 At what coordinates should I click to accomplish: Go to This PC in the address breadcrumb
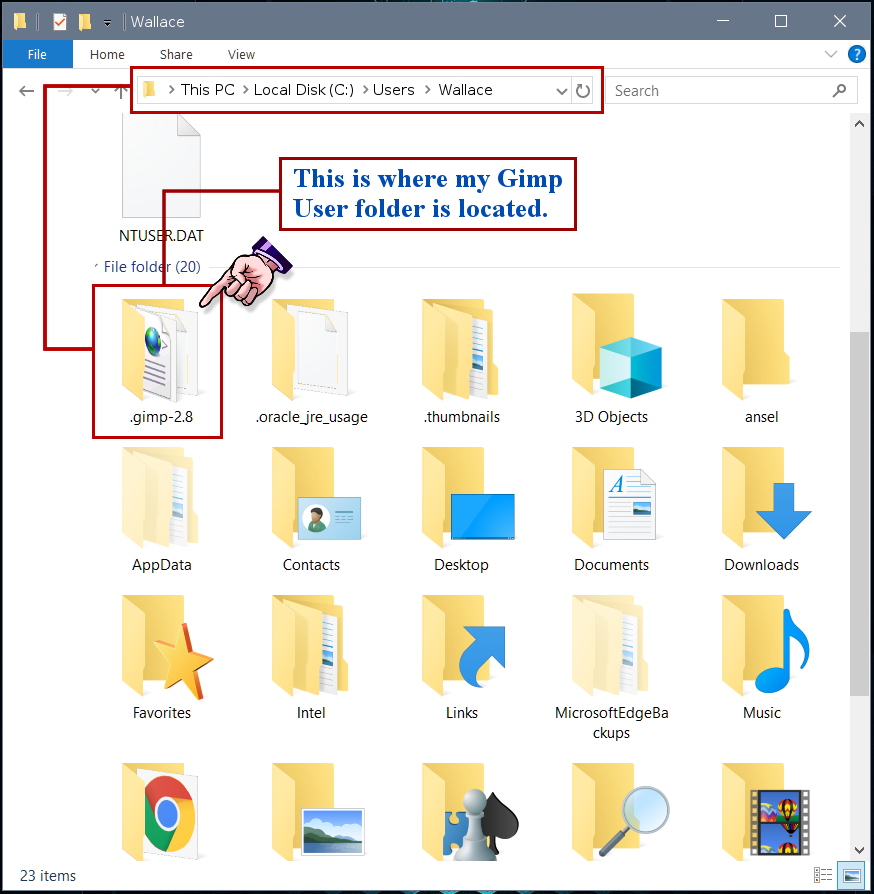click(208, 90)
